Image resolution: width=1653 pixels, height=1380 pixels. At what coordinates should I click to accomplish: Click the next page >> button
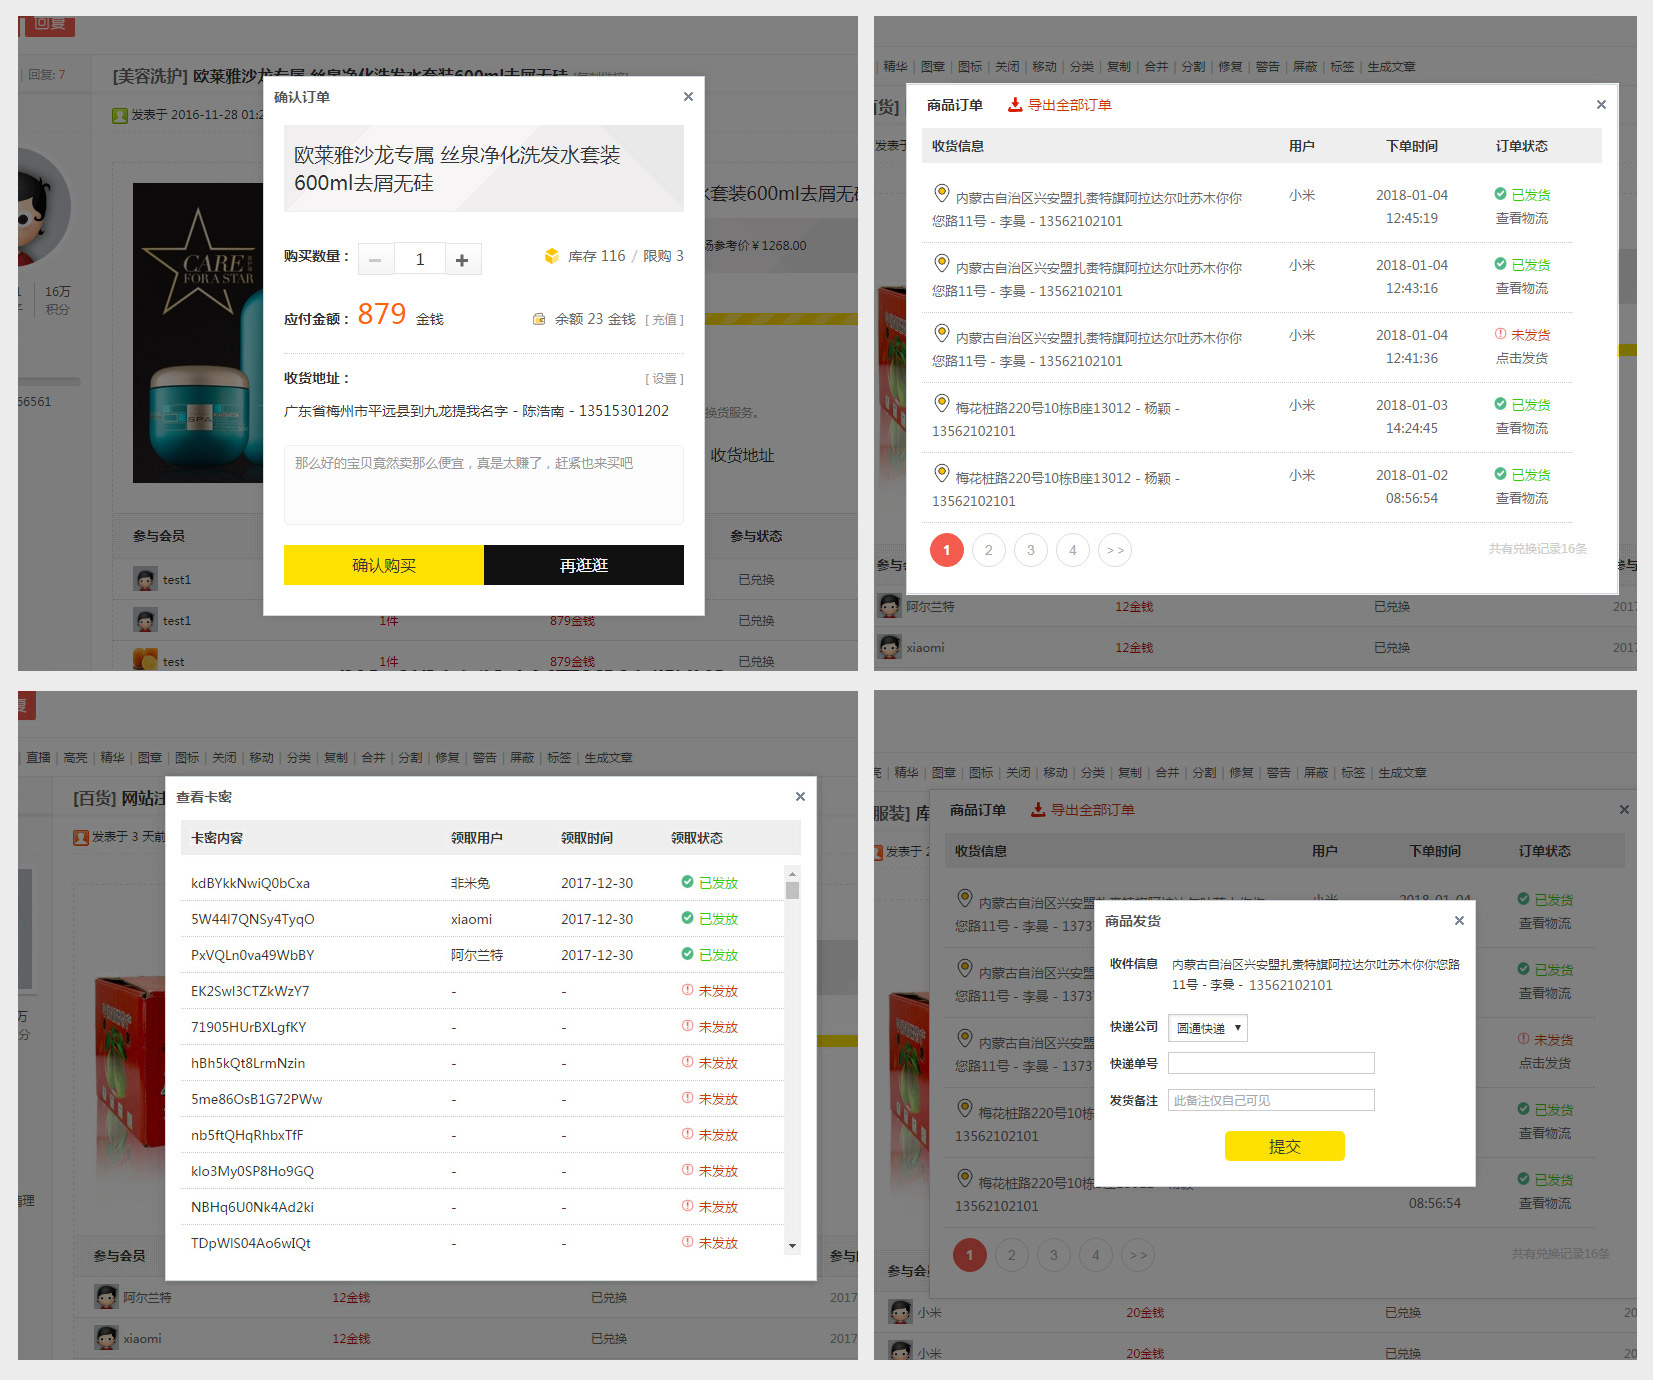click(1115, 550)
